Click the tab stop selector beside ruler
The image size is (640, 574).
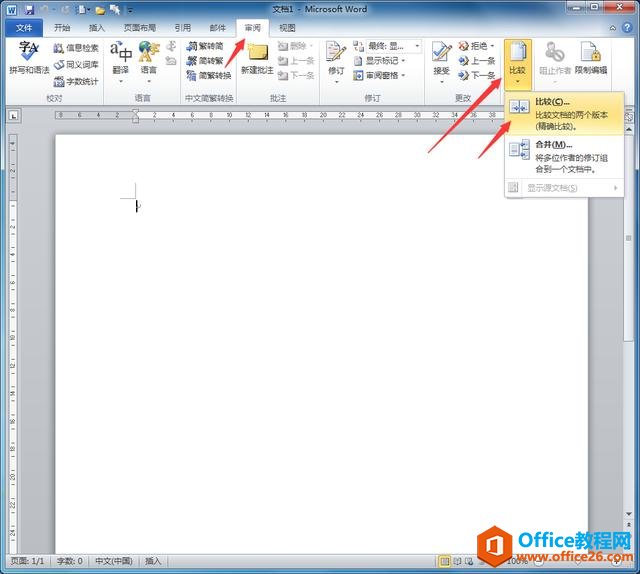click(13, 116)
